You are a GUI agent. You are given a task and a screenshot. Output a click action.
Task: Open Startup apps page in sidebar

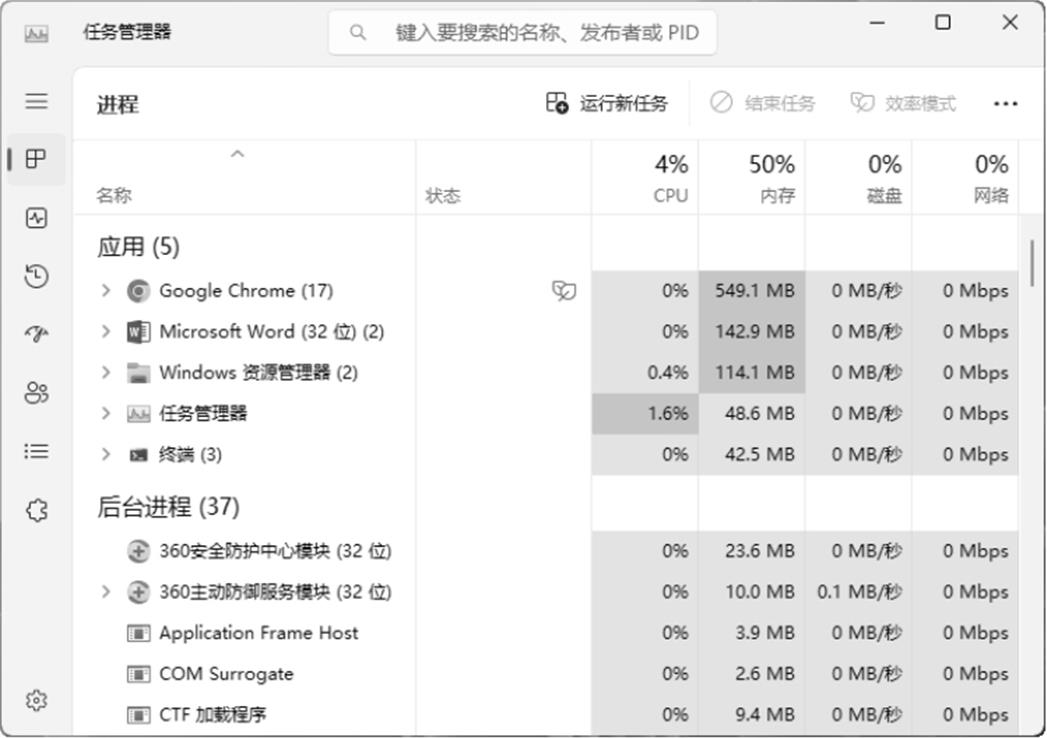click(x=37, y=334)
